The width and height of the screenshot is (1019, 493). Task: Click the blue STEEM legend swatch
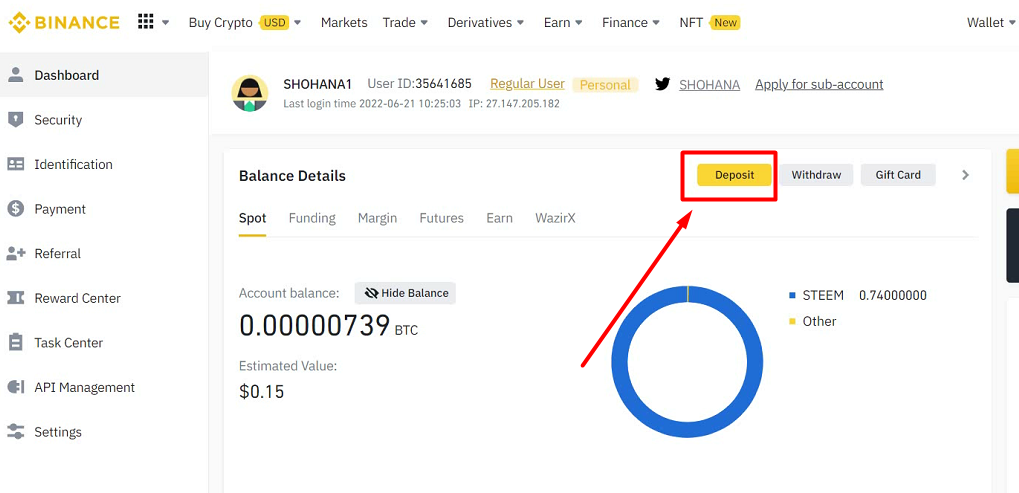[x=792, y=296]
